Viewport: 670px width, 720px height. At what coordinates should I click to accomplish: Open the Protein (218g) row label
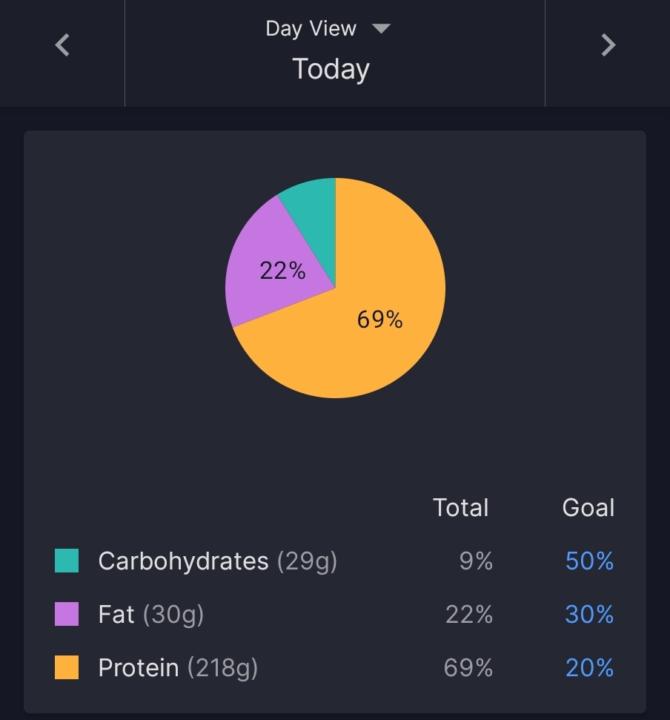pyautogui.click(x=177, y=667)
